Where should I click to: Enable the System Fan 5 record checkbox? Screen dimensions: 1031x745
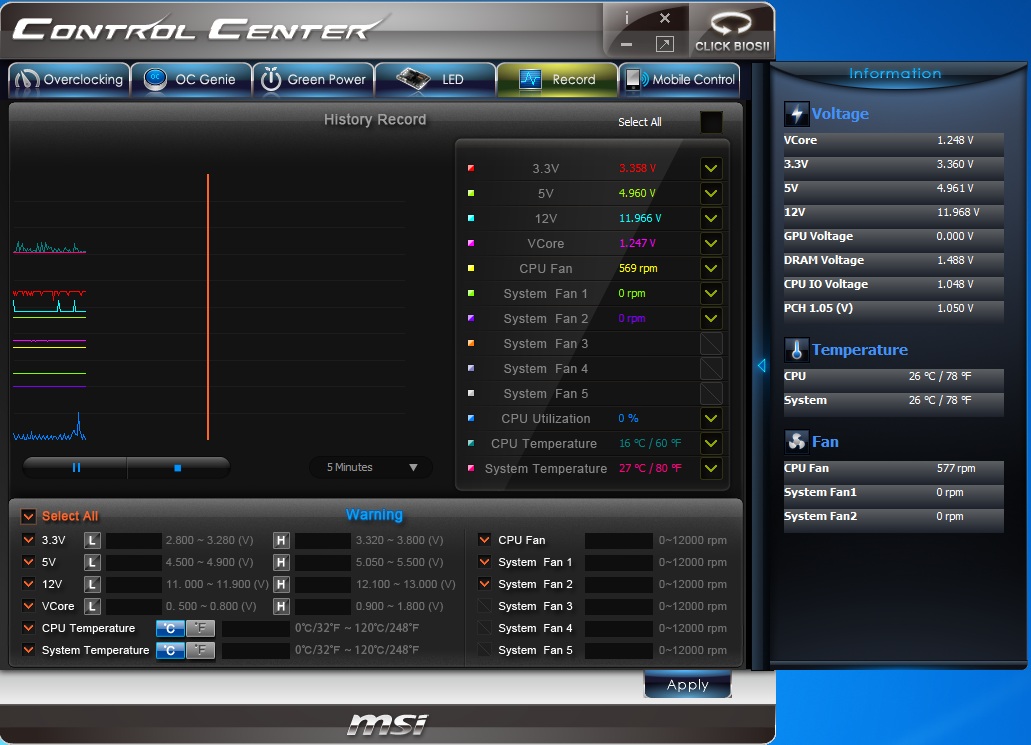tap(711, 393)
